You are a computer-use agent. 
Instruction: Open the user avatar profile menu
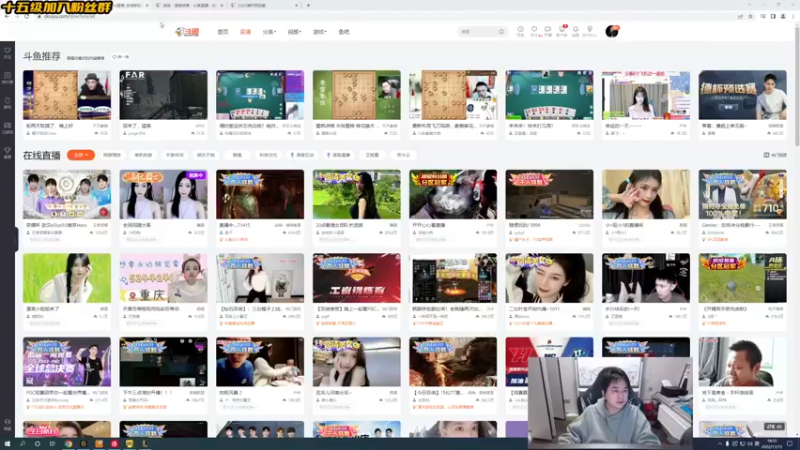pos(612,32)
